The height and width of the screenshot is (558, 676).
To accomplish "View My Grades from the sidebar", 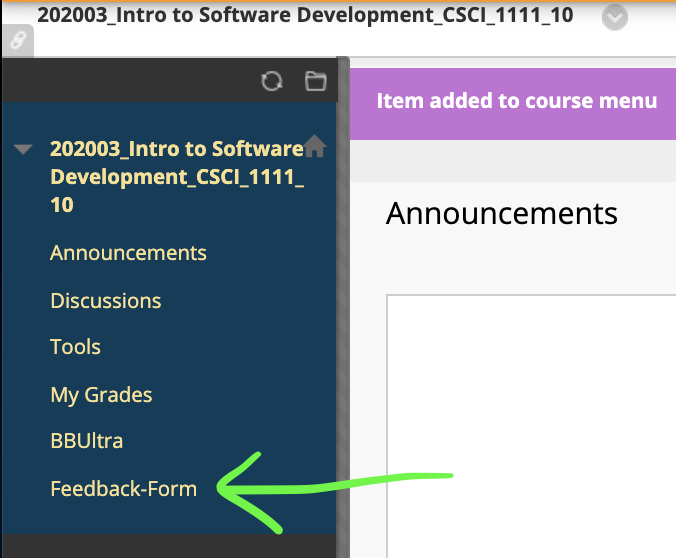I will point(101,394).
